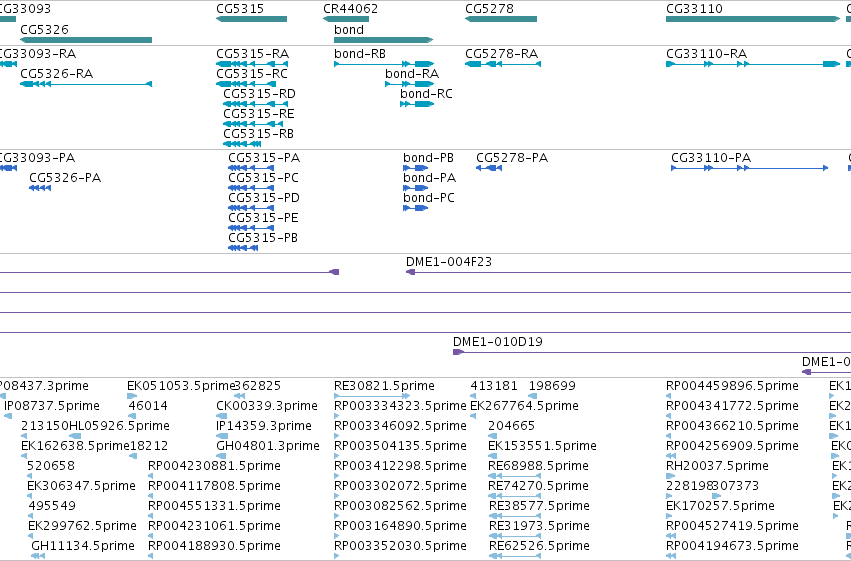Image resolution: width=851 pixels, height=561 pixels.
Task: Select the CG33110-PA protein label
Action: coord(711,158)
